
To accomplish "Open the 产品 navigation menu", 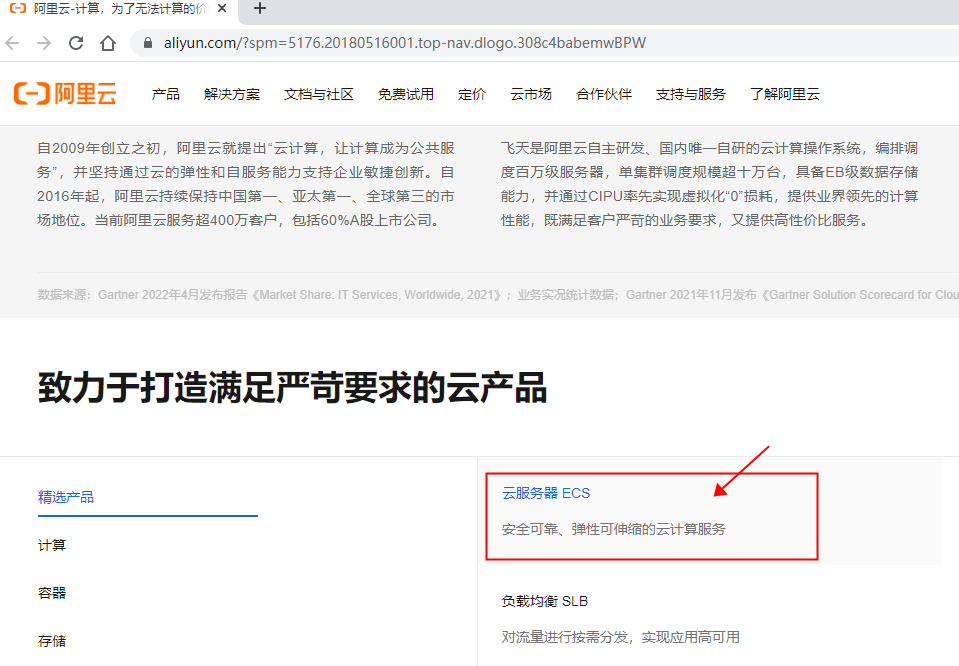I will point(166,94).
